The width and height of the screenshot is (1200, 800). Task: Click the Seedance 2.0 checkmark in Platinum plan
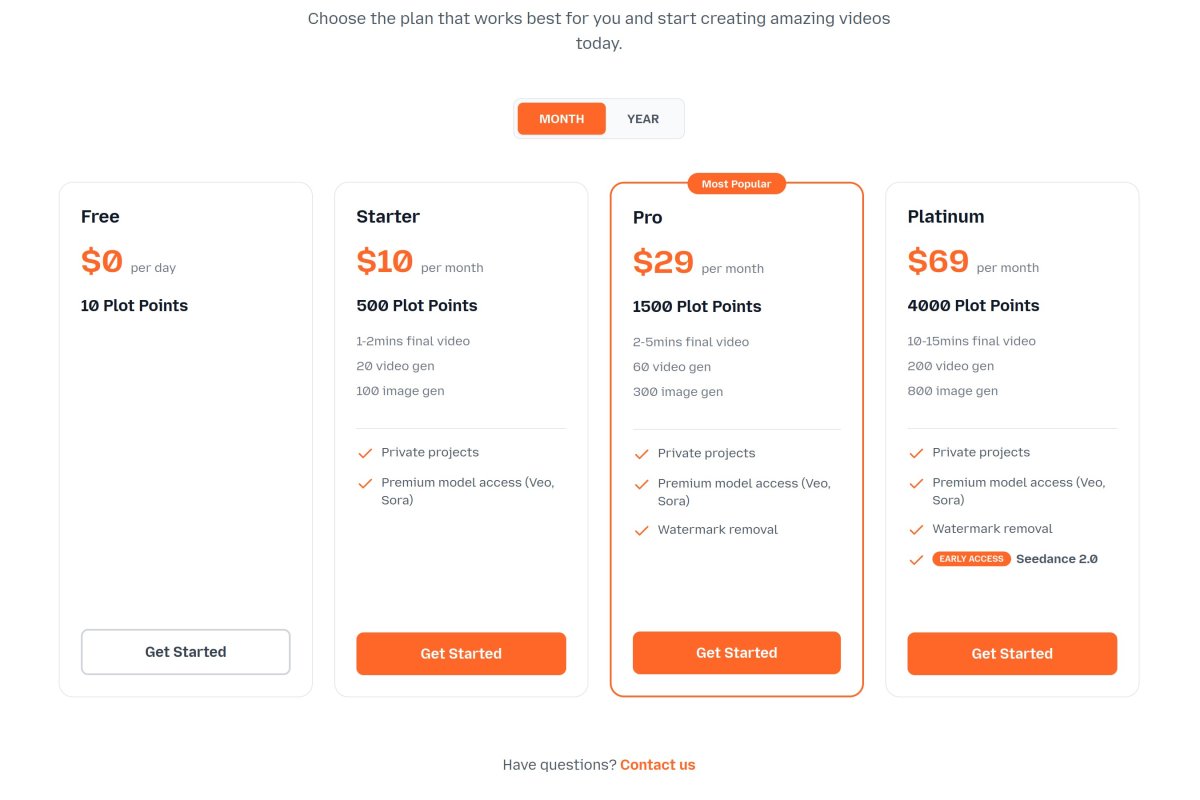coord(916,560)
